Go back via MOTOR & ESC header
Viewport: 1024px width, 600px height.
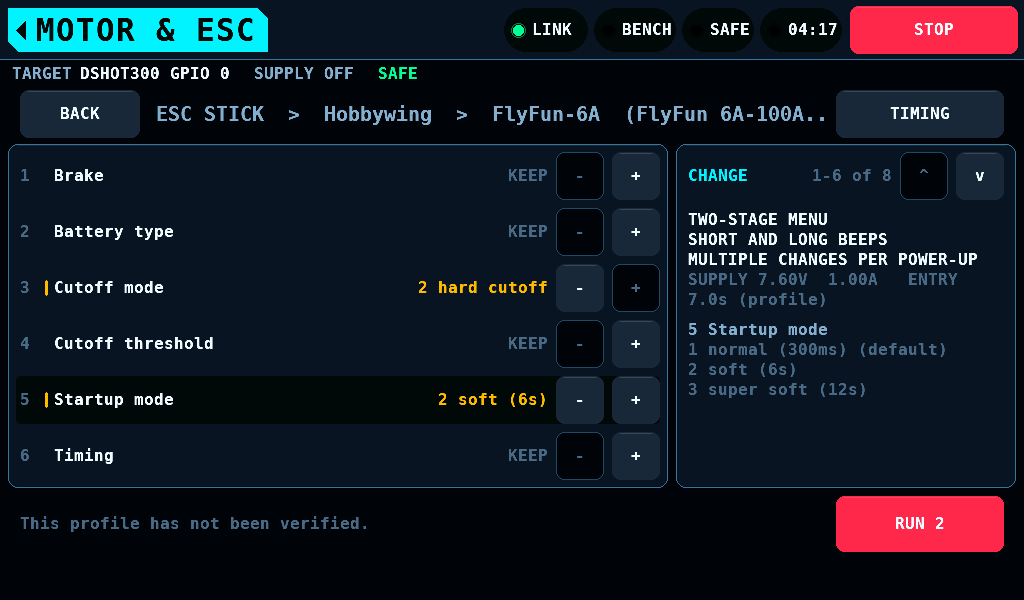[x=138, y=30]
